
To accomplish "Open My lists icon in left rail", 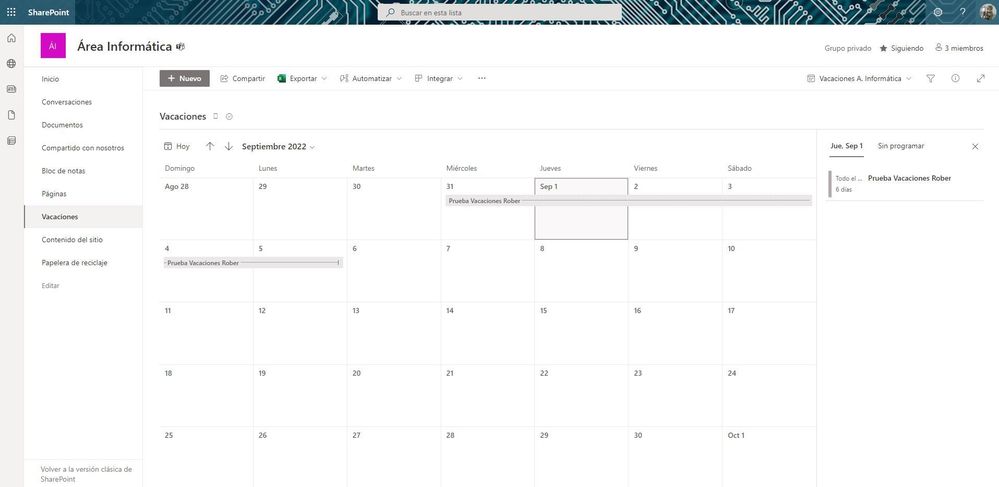I will click(x=11, y=141).
